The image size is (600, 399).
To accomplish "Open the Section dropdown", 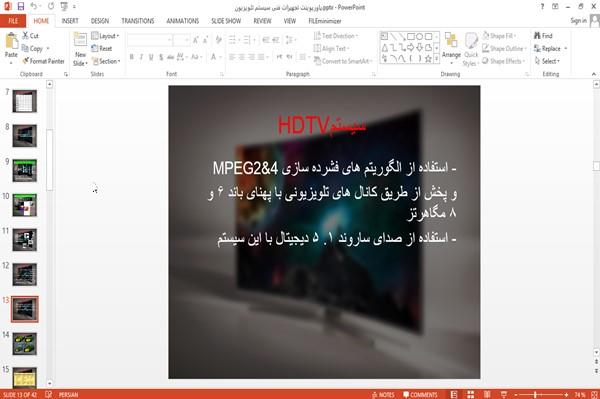I will click(106, 61).
